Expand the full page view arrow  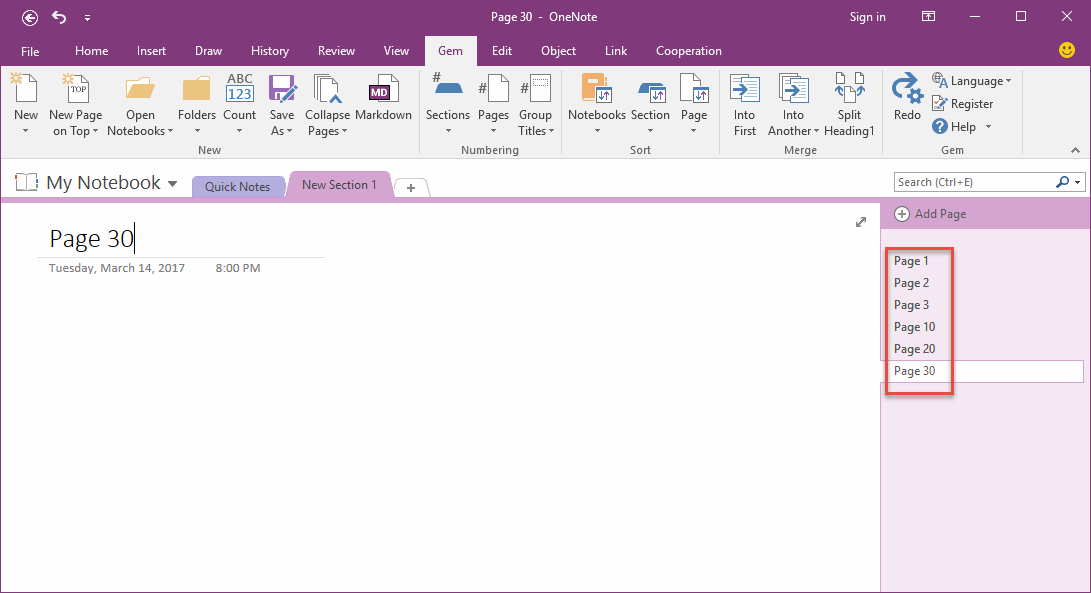pyautogui.click(x=861, y=222)
